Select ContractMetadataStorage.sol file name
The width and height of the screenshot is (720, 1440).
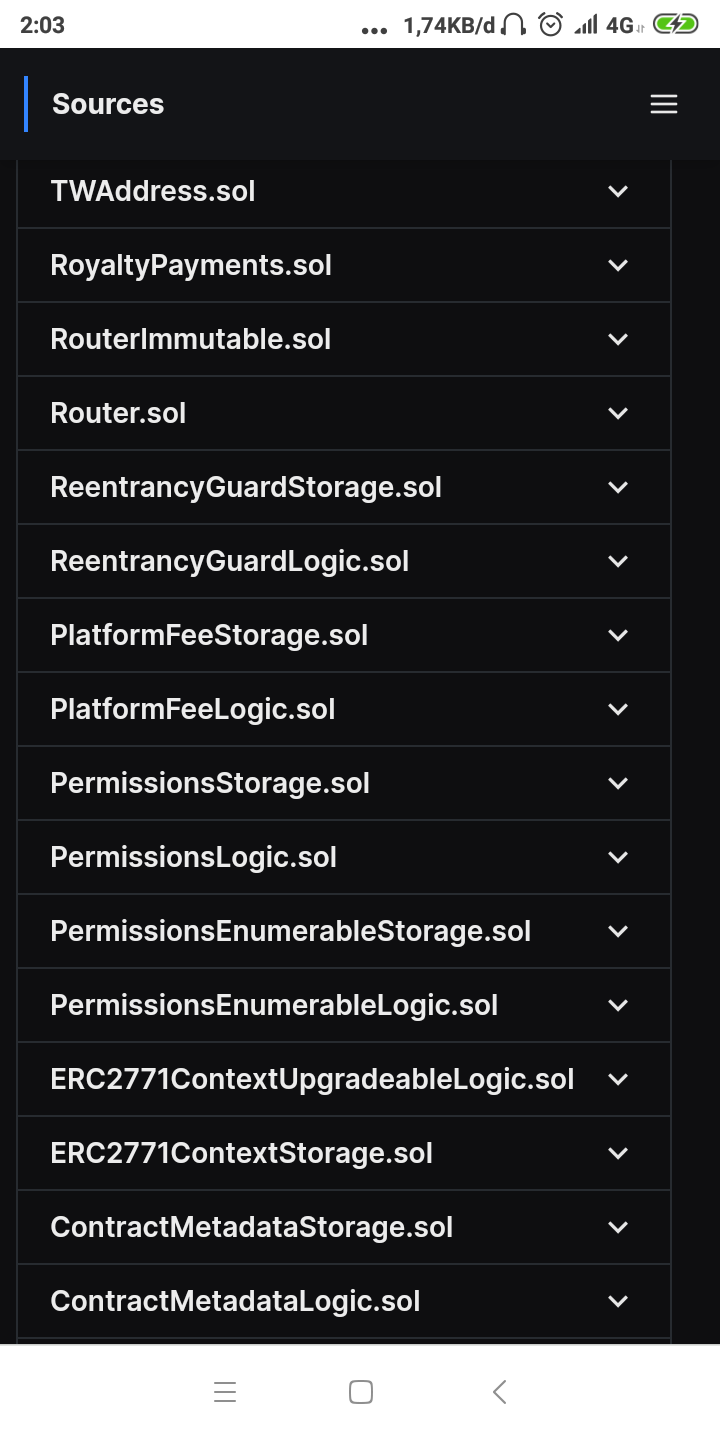[x=251, y=1227]
